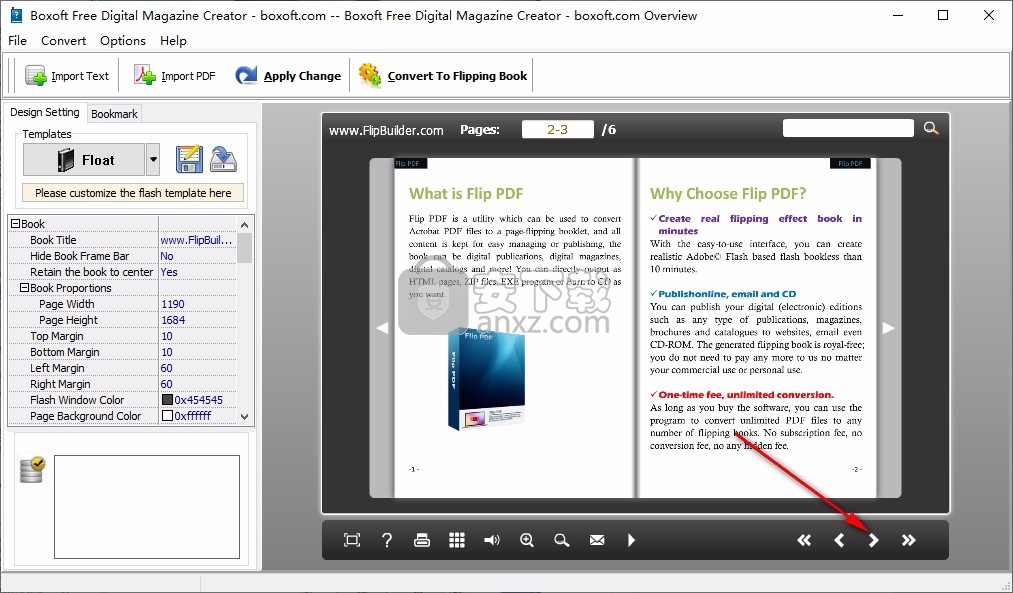
Task: Click the www.FlipBuilder.com title text
Action: [386, 130]
